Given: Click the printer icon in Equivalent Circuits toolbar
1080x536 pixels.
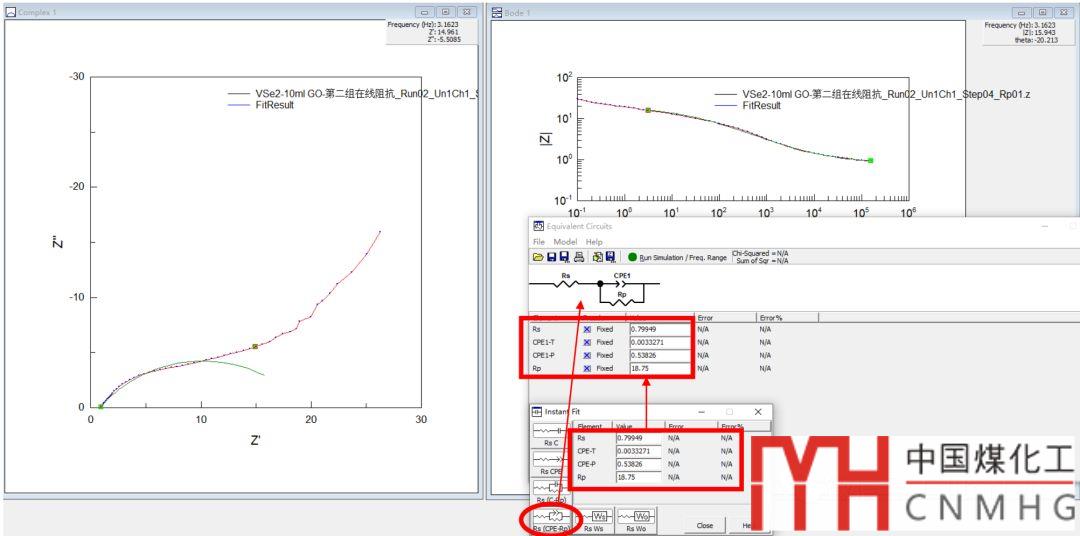Looking at the screenshot, I should [577, 257].
